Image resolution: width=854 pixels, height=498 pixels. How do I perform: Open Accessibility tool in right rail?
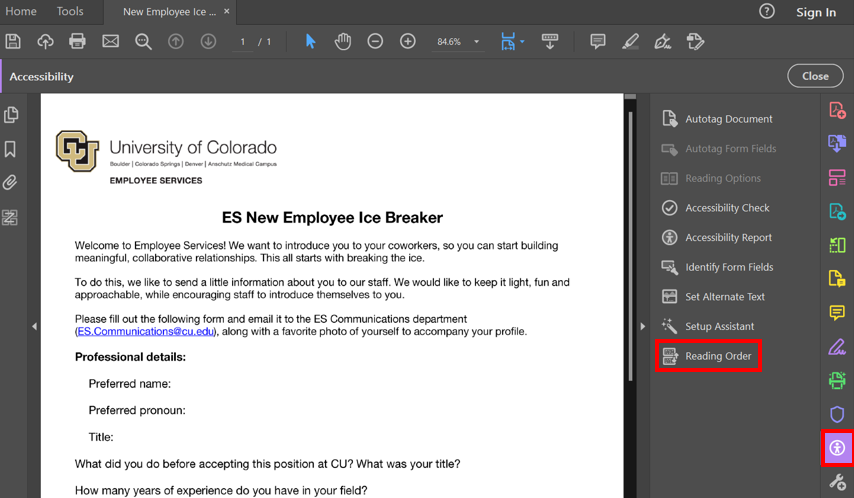(837, 448)
